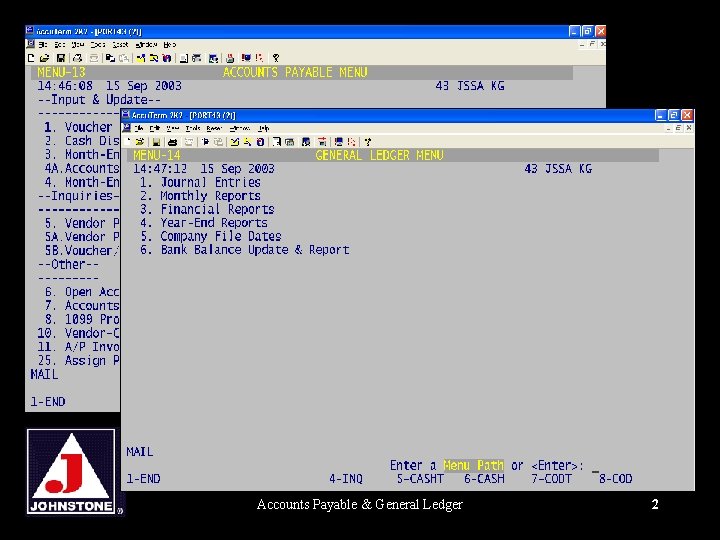Viewport: 720px width, 540px height.
Task: Click the '5-CASHT' function key label
Action: [x=420, y=479]
